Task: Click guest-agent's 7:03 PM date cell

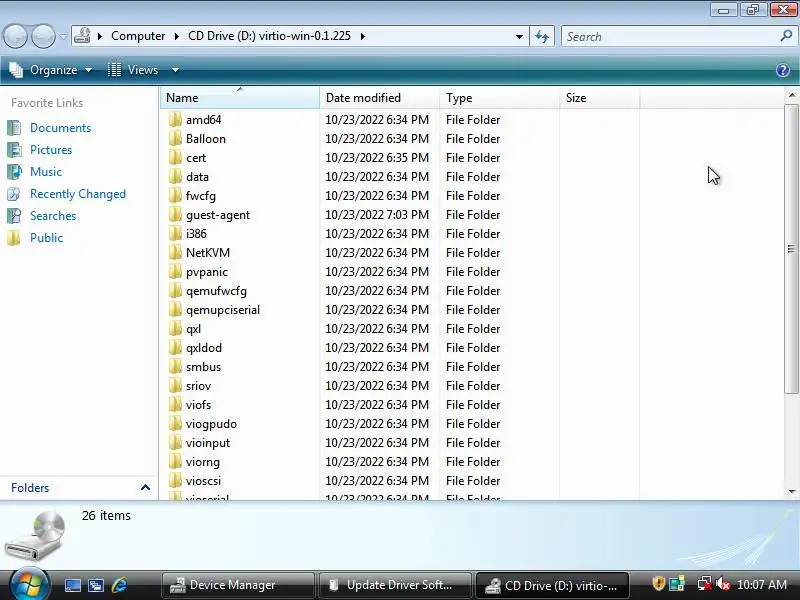Action: click(377, 215)
